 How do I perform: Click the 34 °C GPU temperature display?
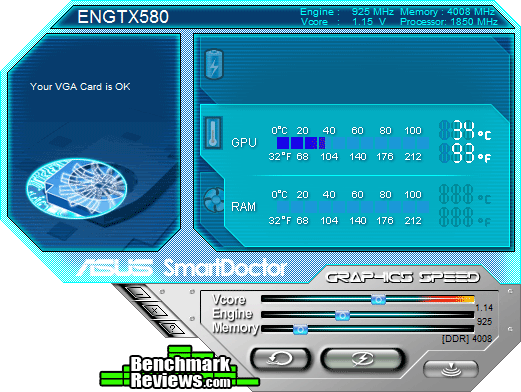pyautogui.click(x=465, y=130)
